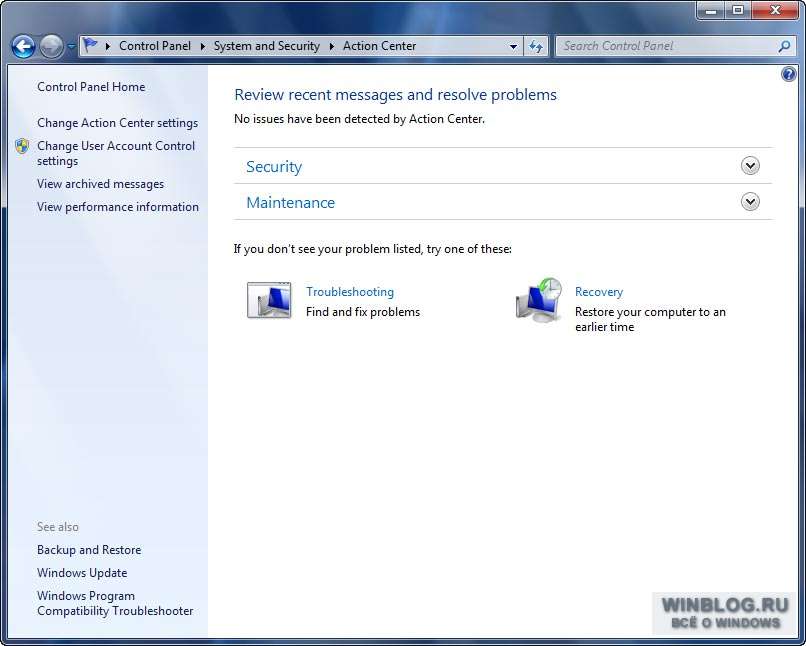Image resolution: width=806 pixels, height=646 pixels.
Task: Open Change User Account Control settings
Action: pos(116,153)
